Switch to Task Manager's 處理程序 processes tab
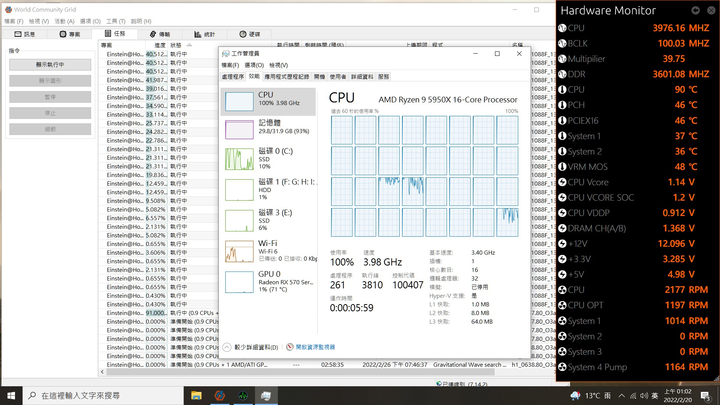This screenshot has height=405, width=720. click(x=233, y=77)
